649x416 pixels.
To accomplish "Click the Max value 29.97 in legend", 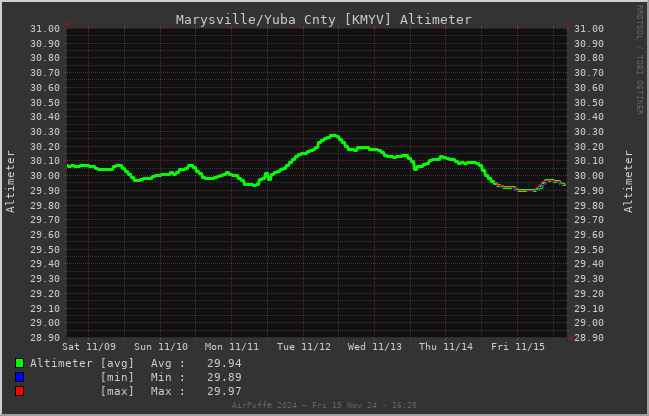I will tap(224, 391).
